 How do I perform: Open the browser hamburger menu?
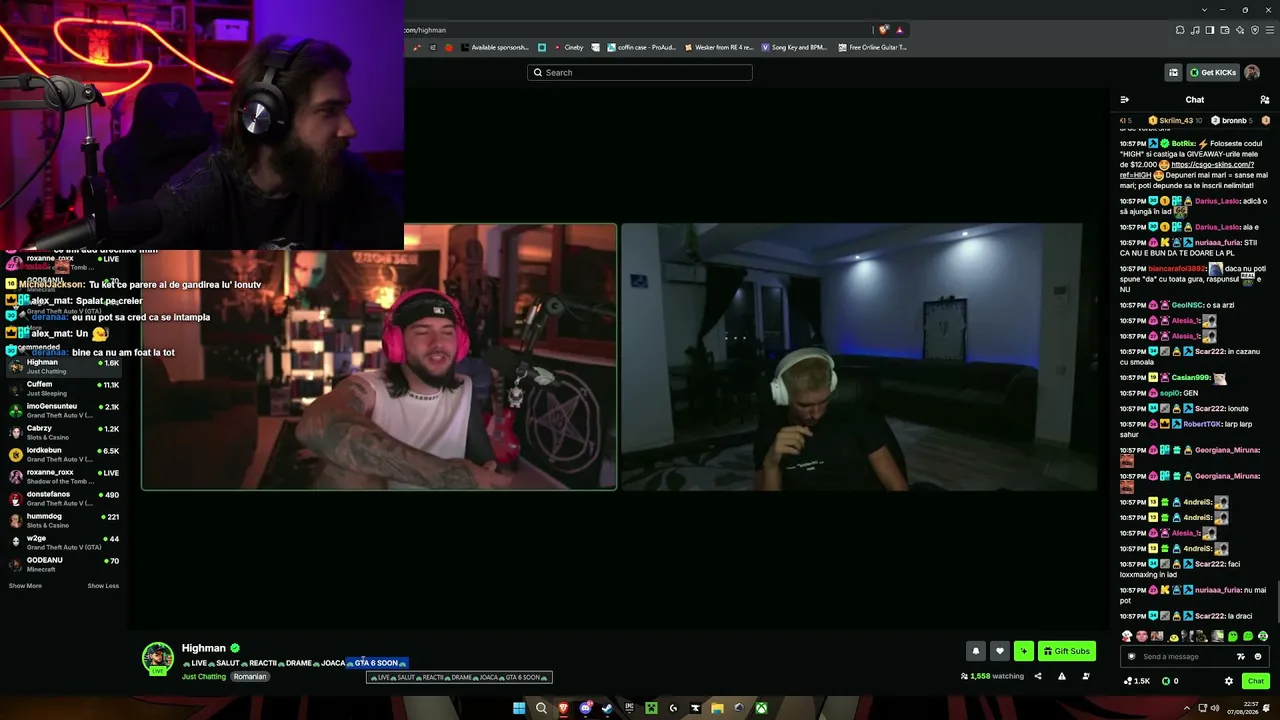click(x=1270, y=30)
